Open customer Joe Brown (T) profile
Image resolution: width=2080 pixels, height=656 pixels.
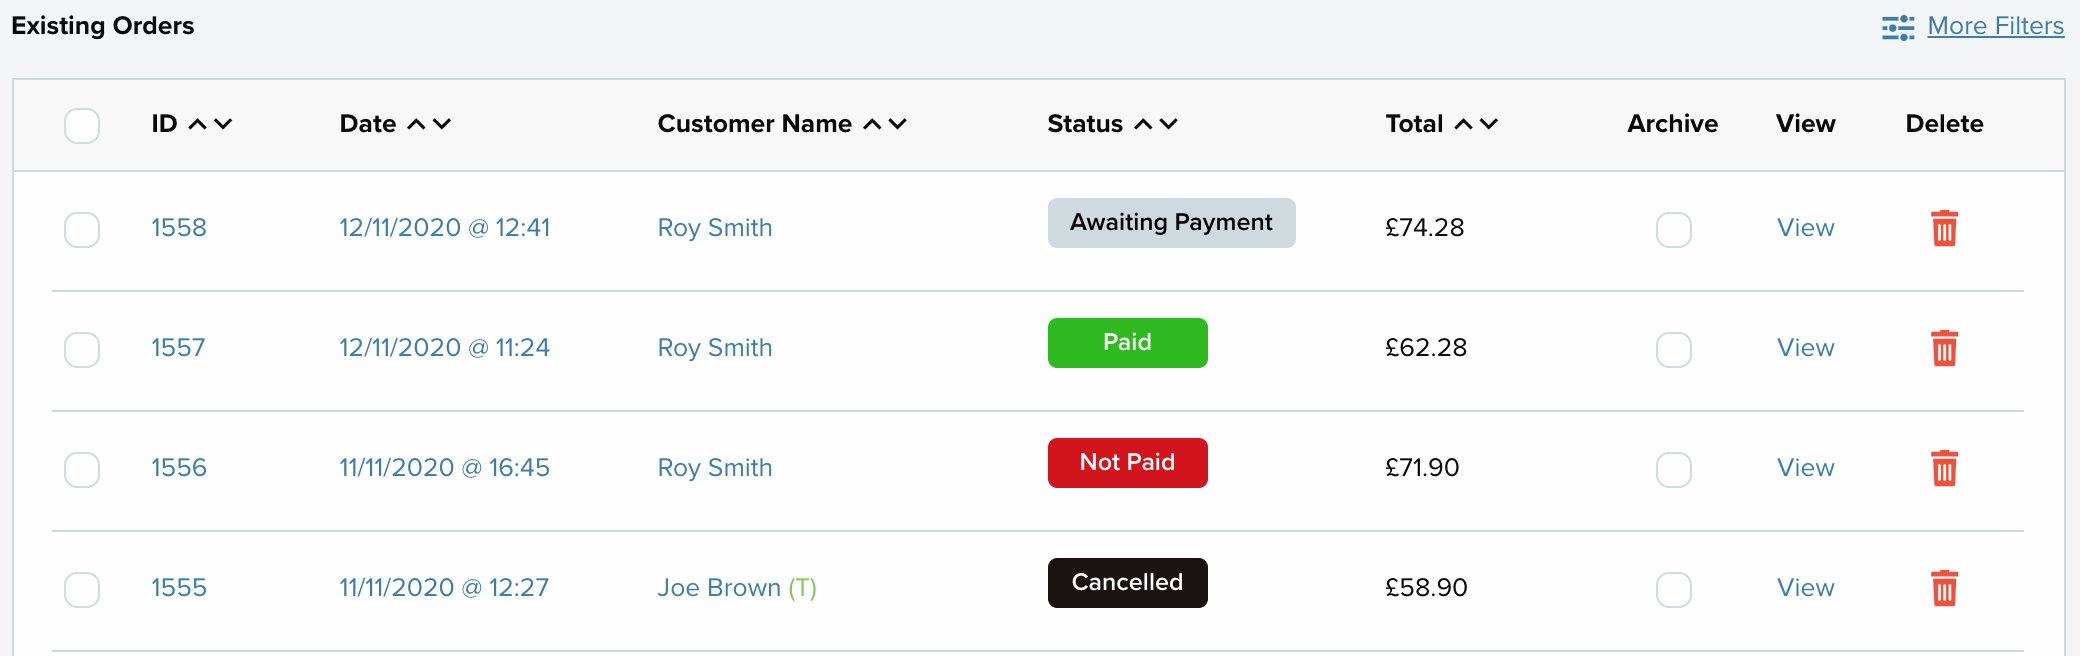[x=737, y=588]
